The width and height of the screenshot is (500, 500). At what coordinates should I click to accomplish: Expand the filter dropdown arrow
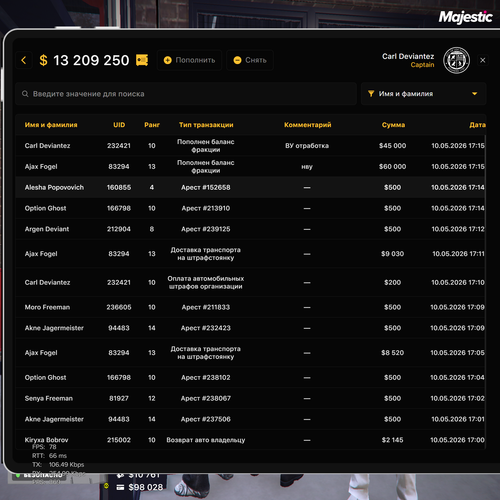[474, 94]
